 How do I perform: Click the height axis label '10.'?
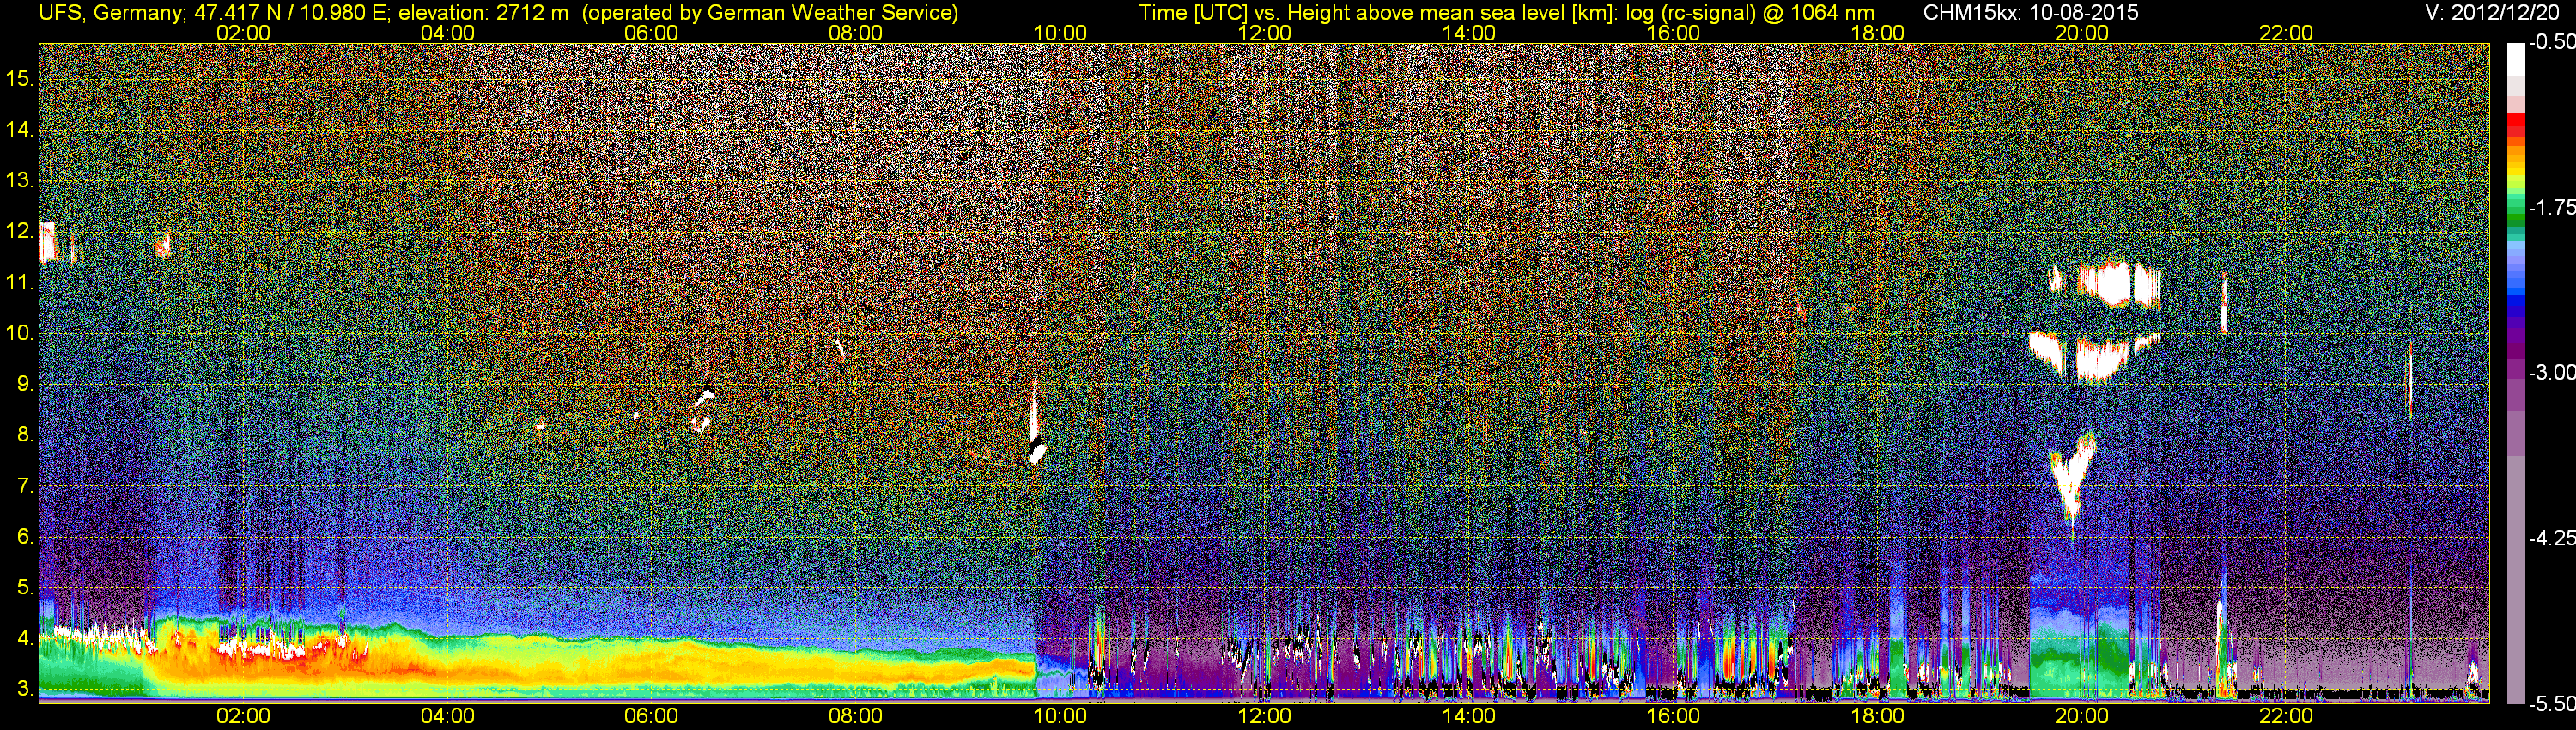(20, 333)
